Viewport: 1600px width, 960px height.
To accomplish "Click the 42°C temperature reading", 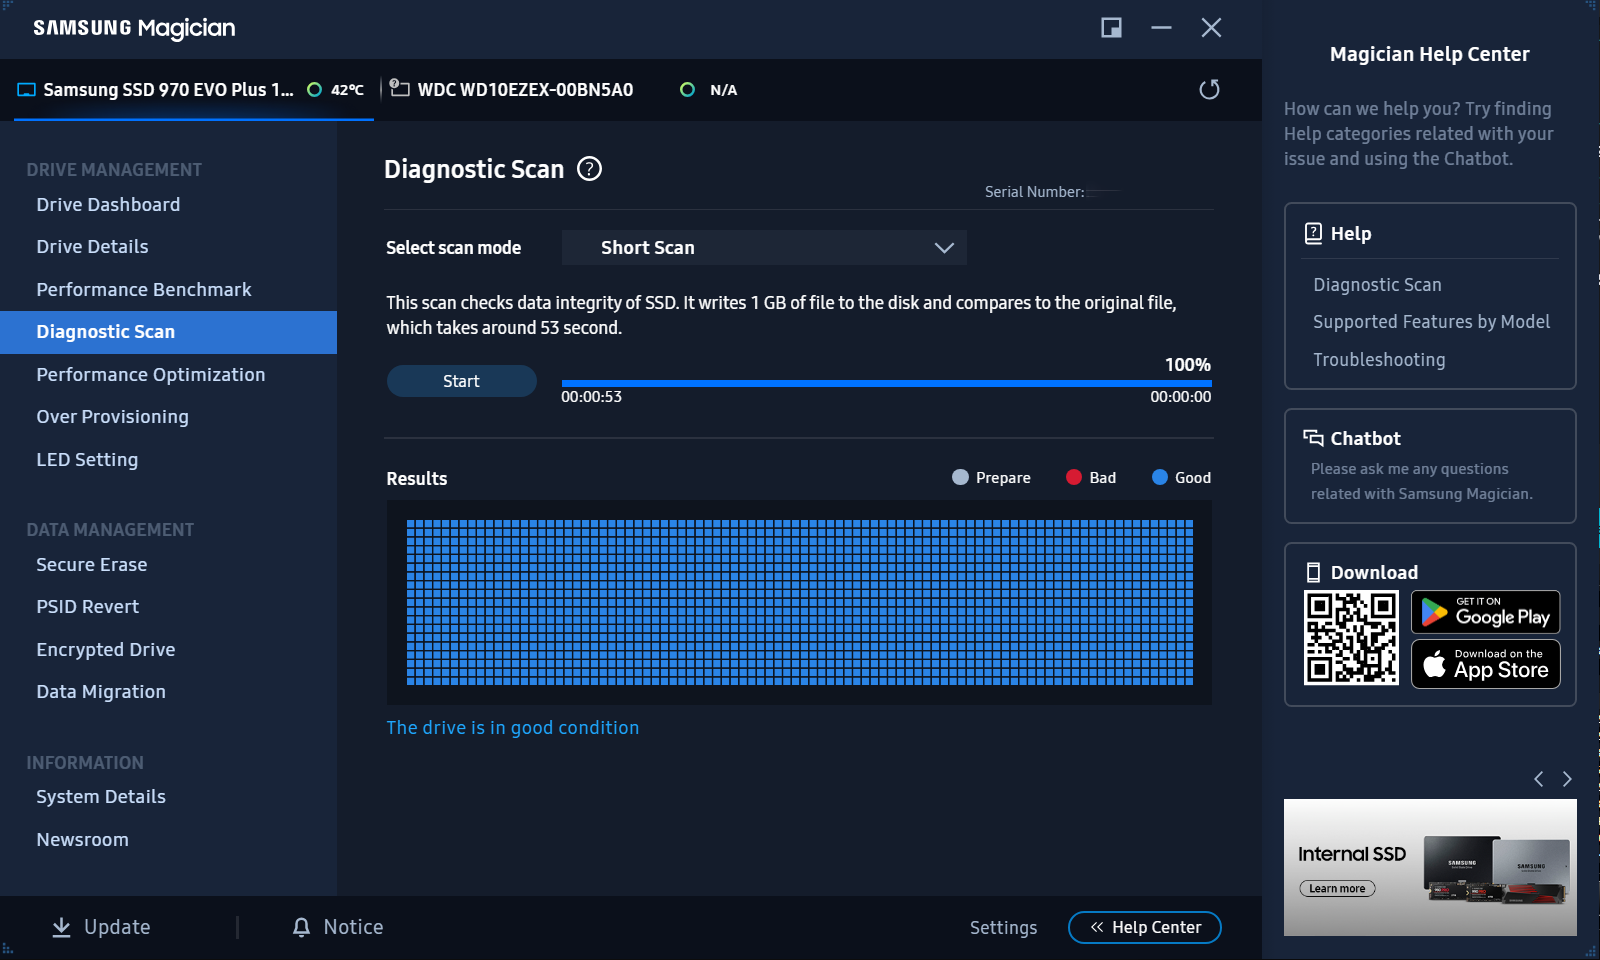I will tap(347, 90).
